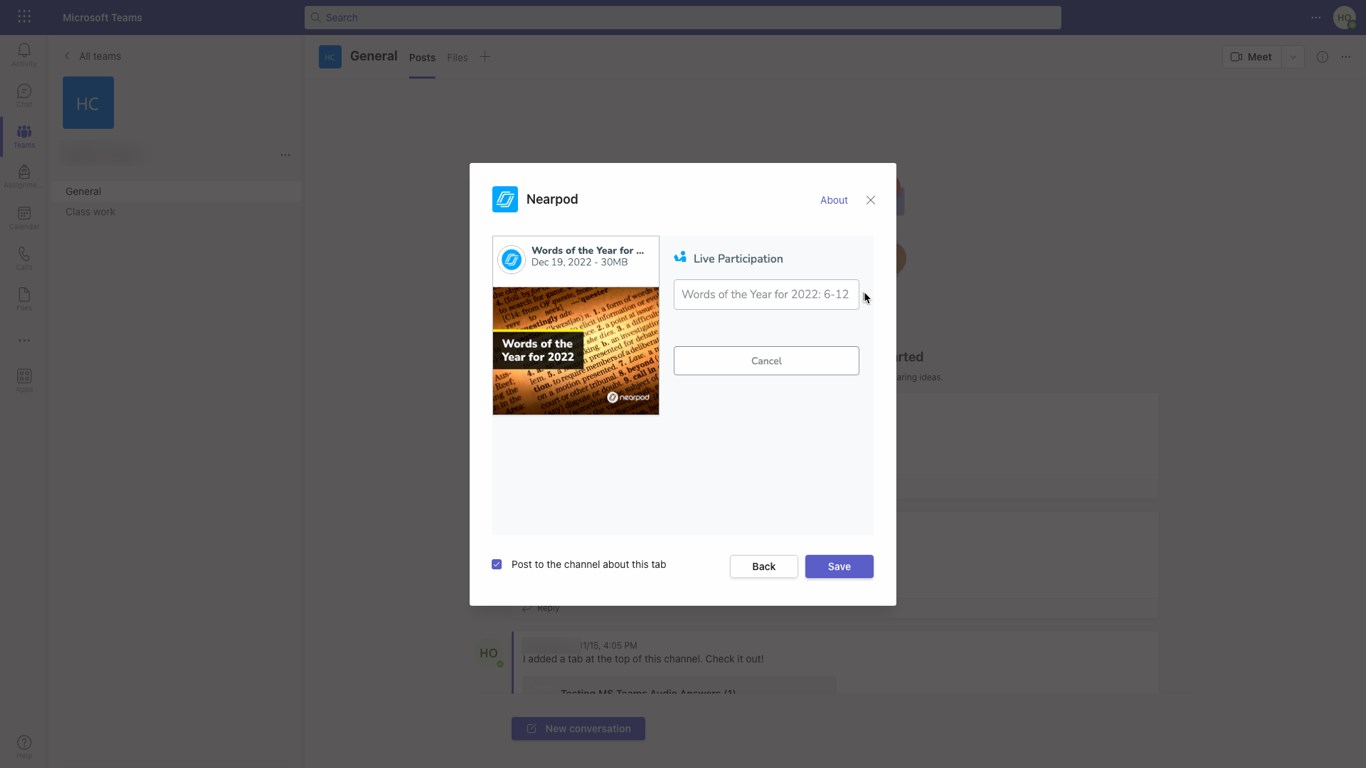Click the Nearpod lesson badge icon
Image resolution: width=1366 pixels, height=768 pixels.
511,259
